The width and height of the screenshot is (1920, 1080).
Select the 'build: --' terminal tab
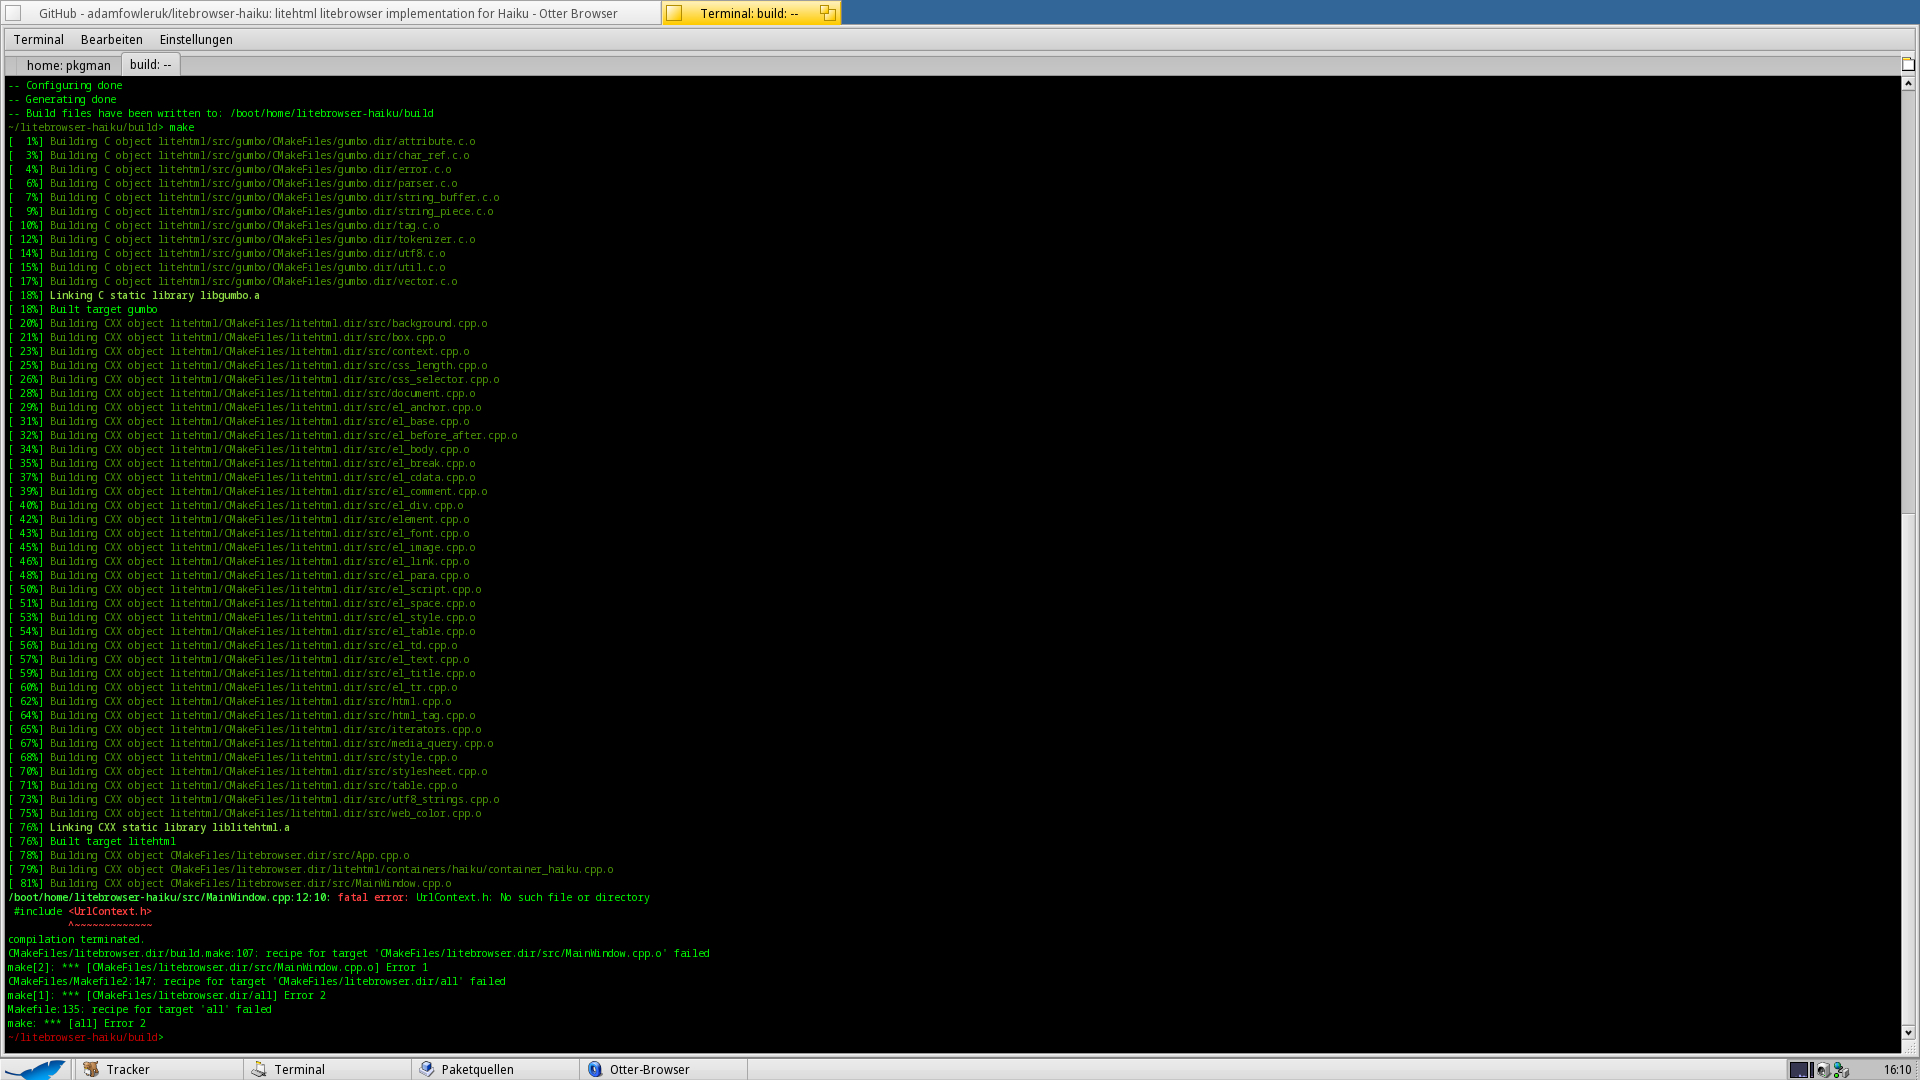tap(150, 64)
